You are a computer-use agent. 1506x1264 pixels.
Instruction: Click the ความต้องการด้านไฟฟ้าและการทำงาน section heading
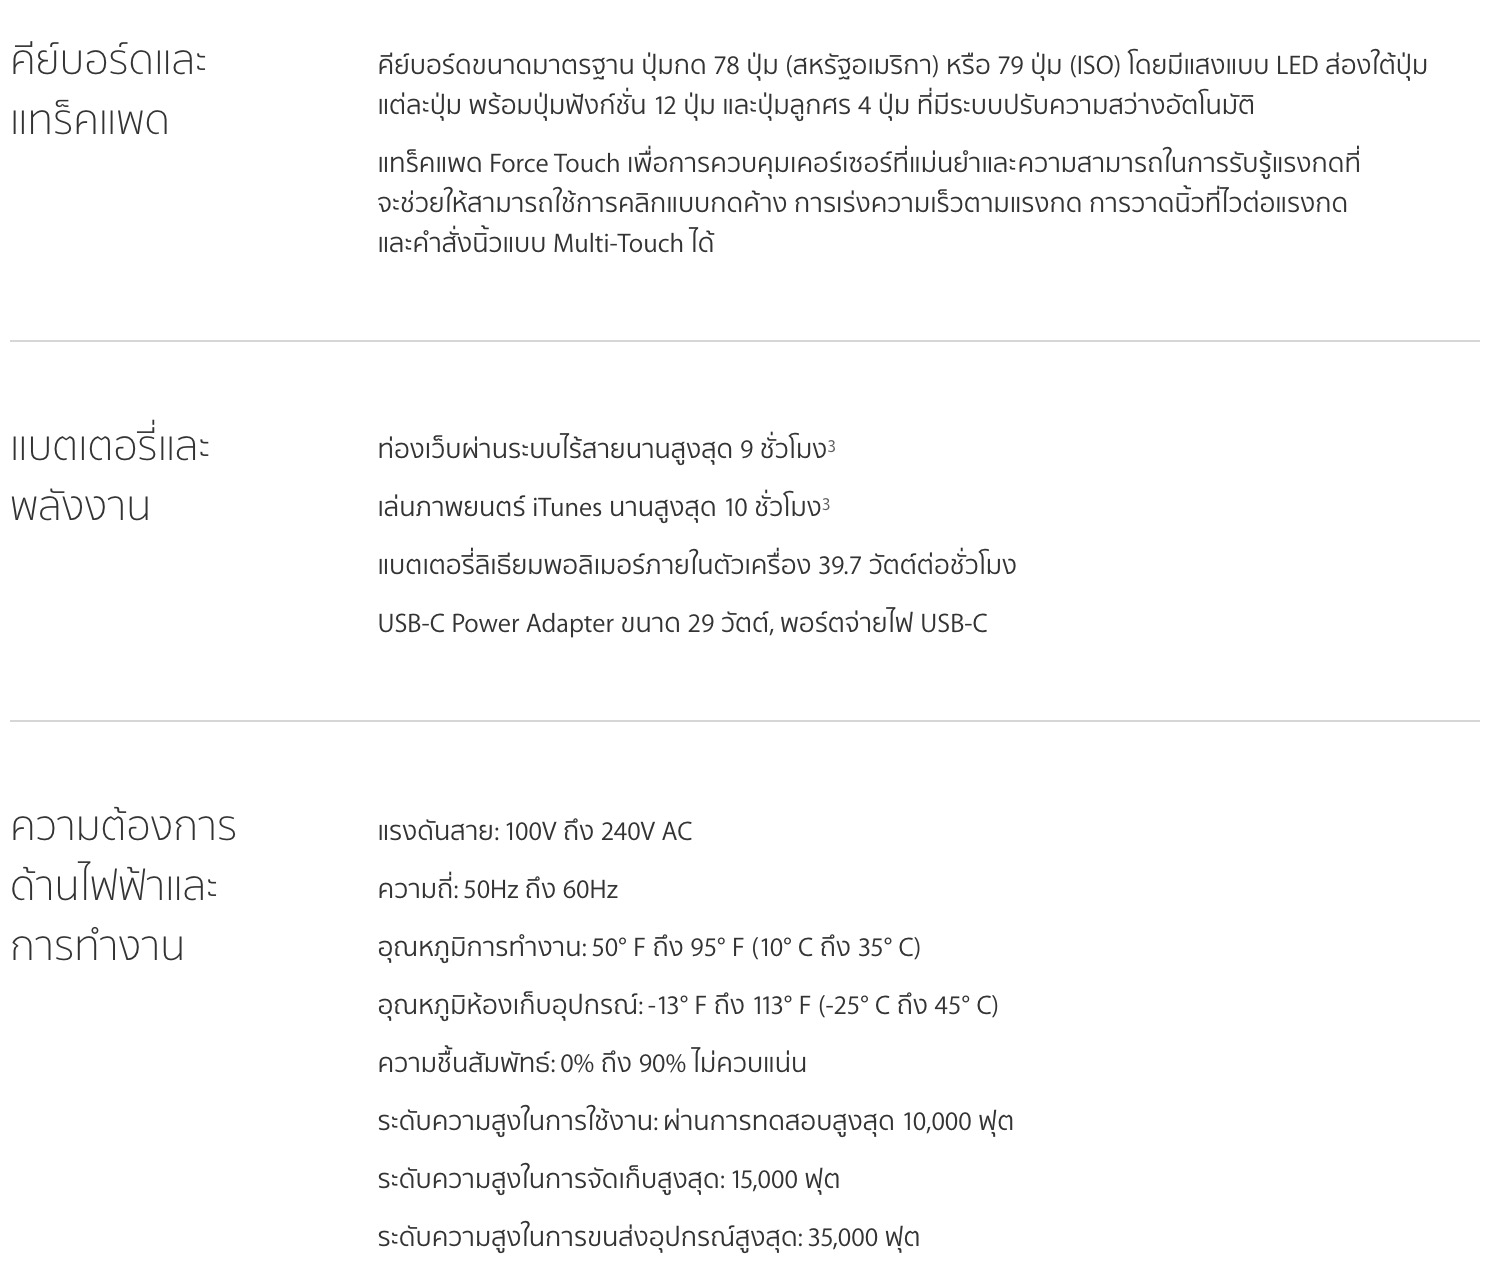[123, 886]
